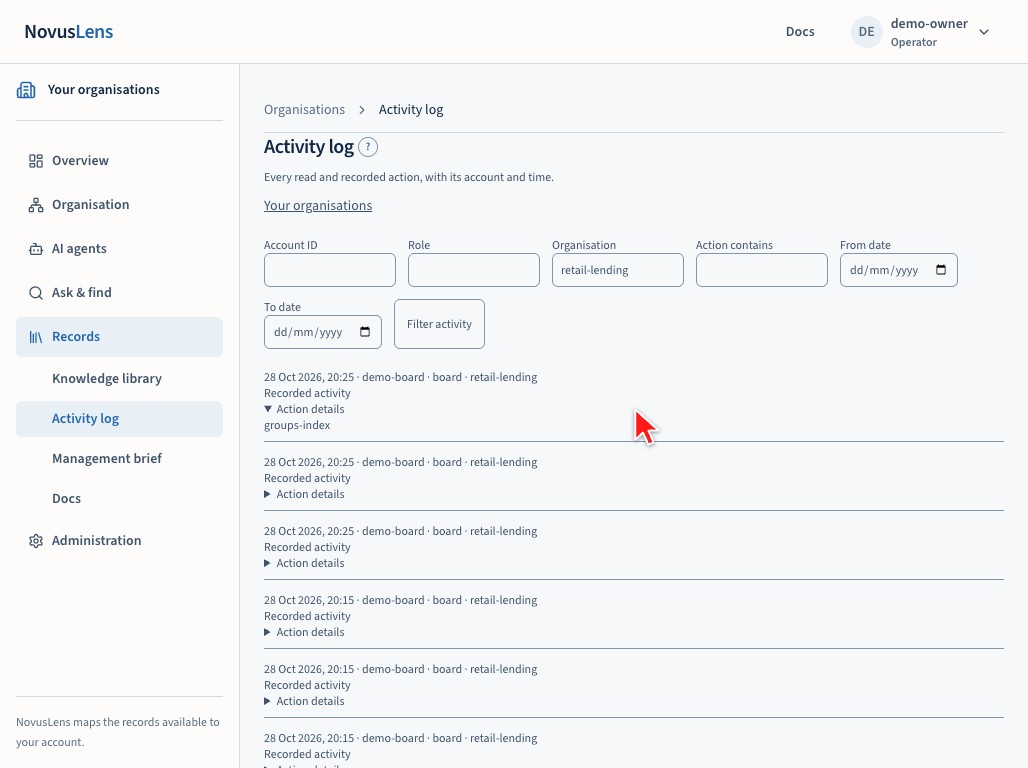Image resolution: width=1028 pixels, height=768 pixels.
Task: Open the From date calendar picker icon
Action: coord(941,270)
